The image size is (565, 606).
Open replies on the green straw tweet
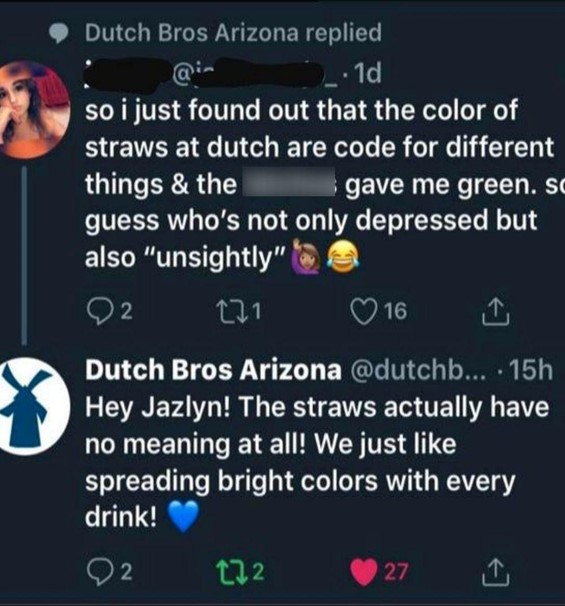(110, 312)
